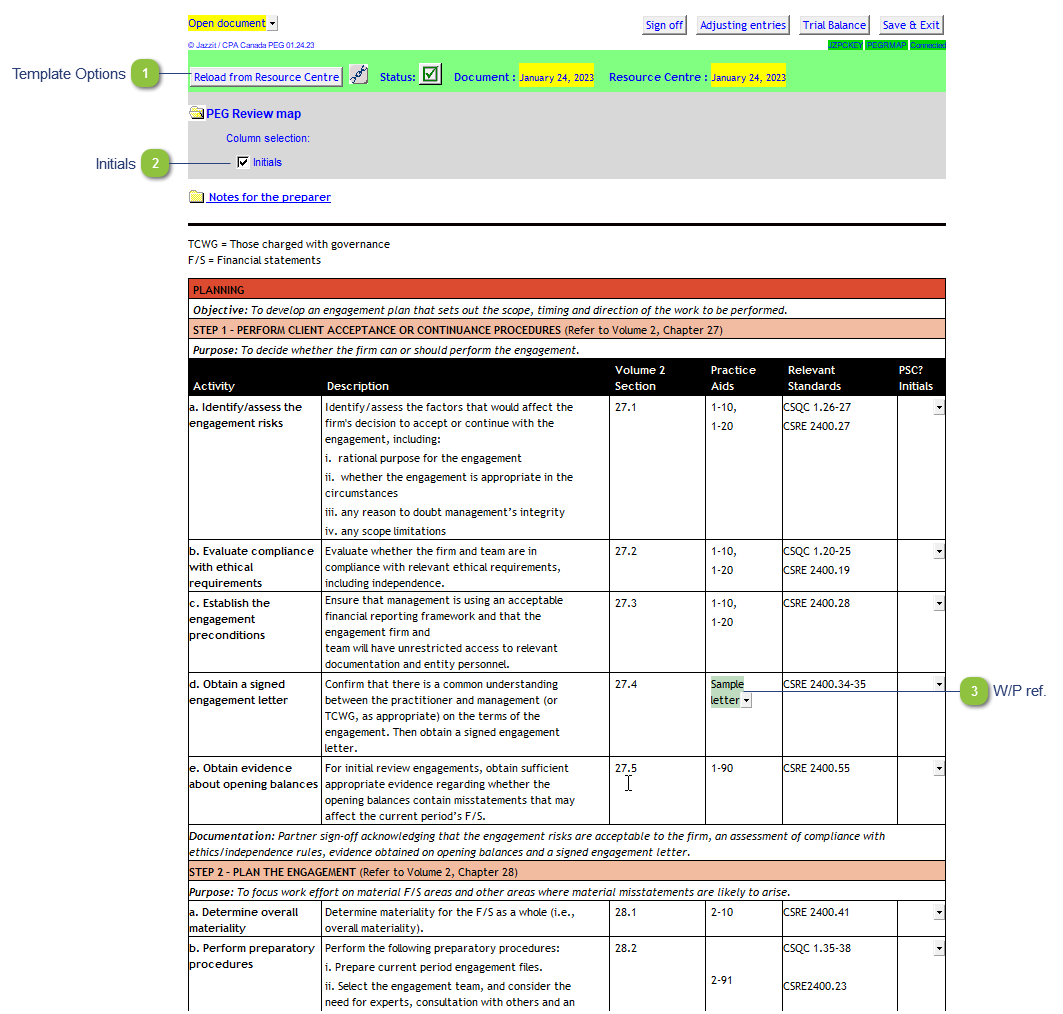Uncheck the Initials column selection checkbox

pyautogui.click(x=243, y=162)
